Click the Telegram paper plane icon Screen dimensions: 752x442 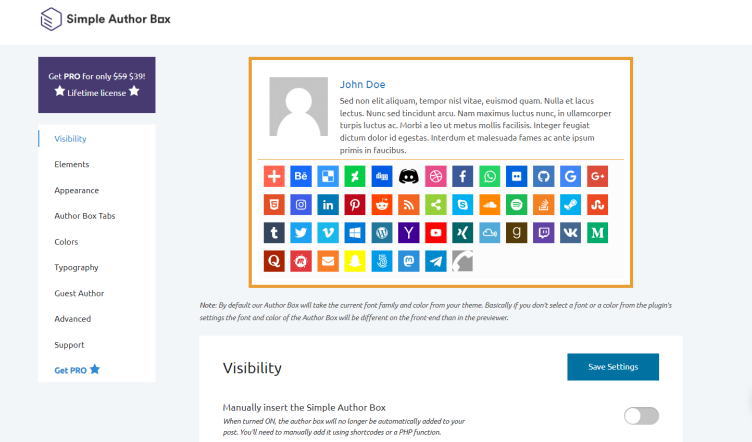(435, 260)
